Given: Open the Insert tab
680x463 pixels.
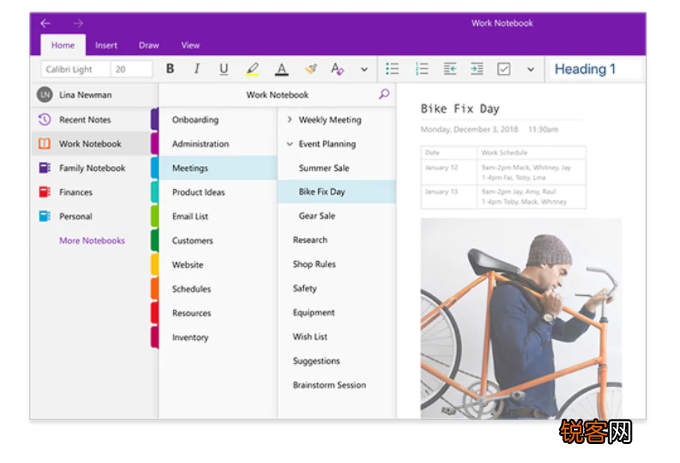Looking at the screenshot, I should [106, 45].
